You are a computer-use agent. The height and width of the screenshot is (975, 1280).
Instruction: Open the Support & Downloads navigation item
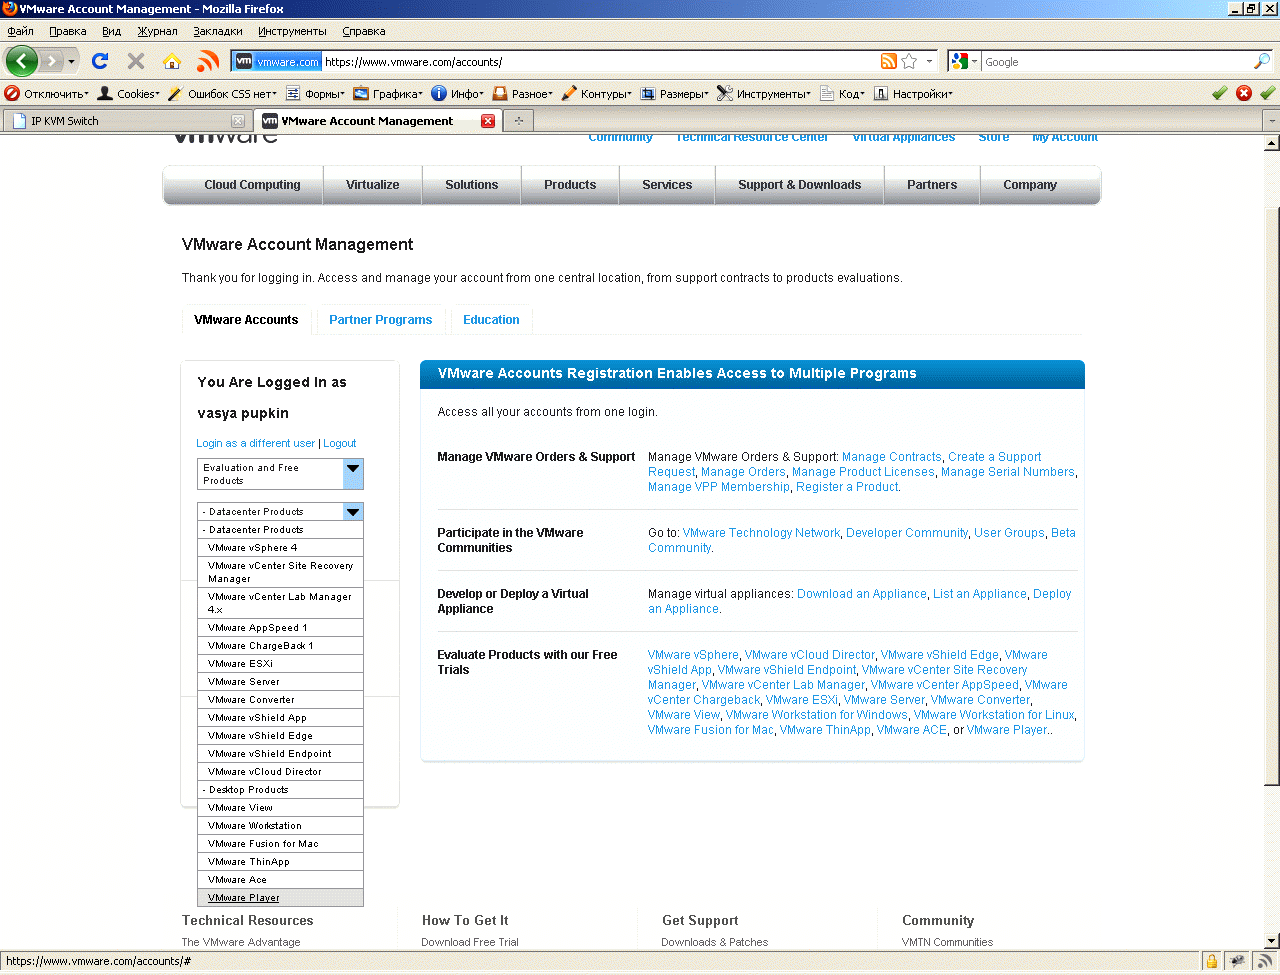click(799, 185)
